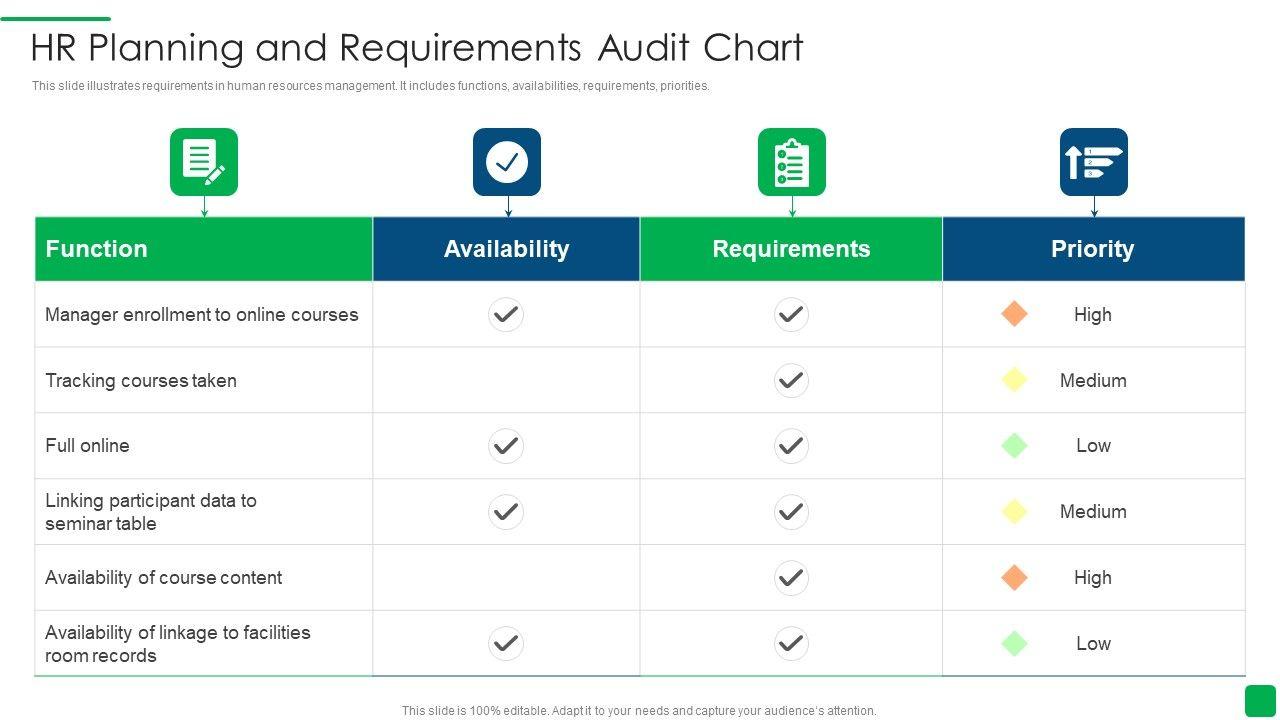Select 'Availability of course content' text
The height and width of the screenshot is (720, 1280).
163,577
